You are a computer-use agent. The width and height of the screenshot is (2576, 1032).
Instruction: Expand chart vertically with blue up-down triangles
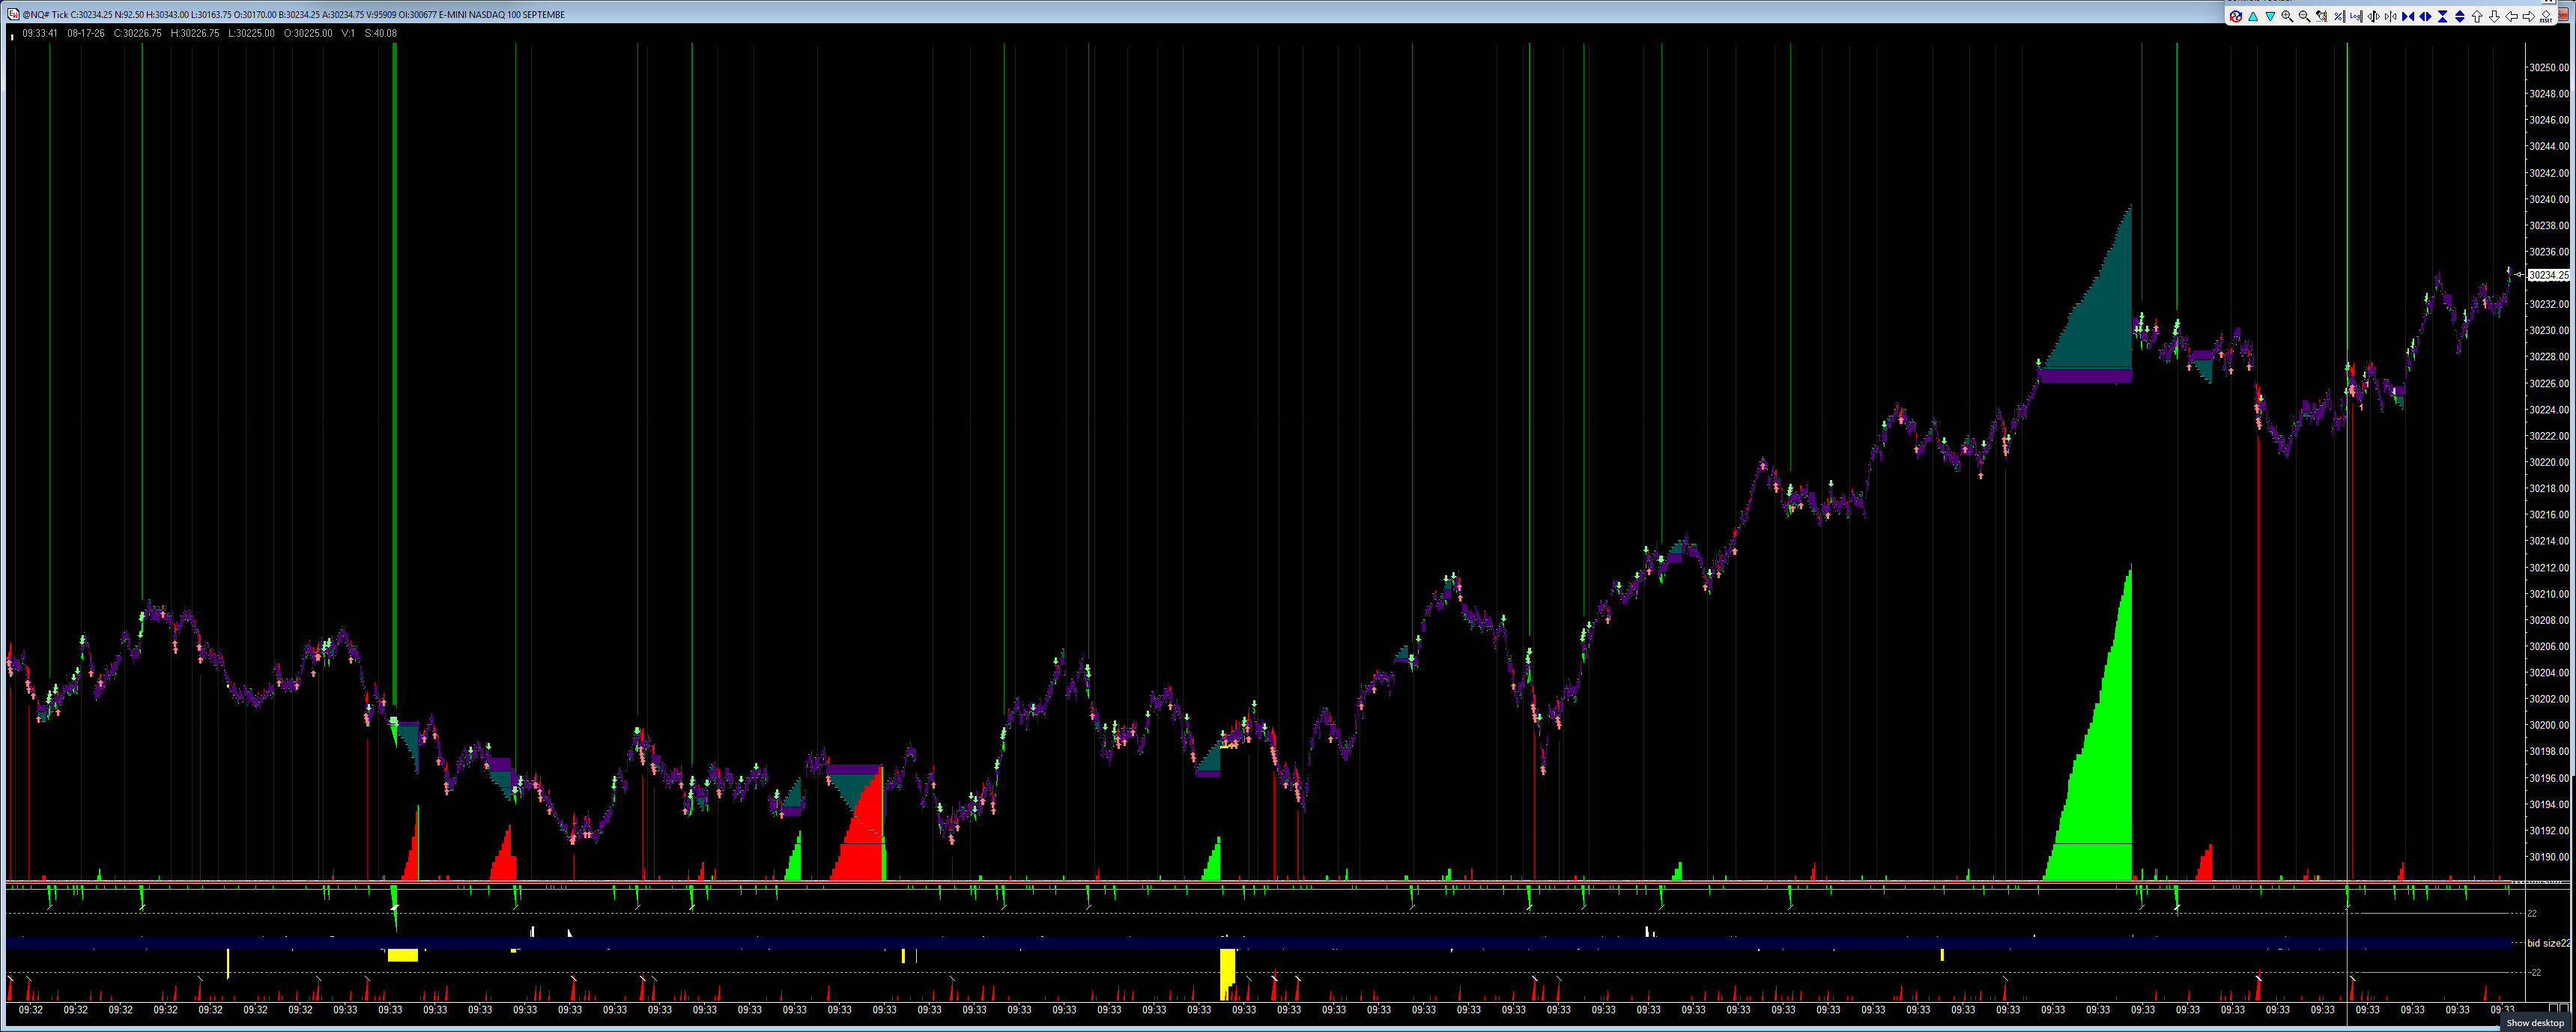(x=2459, y=16)
